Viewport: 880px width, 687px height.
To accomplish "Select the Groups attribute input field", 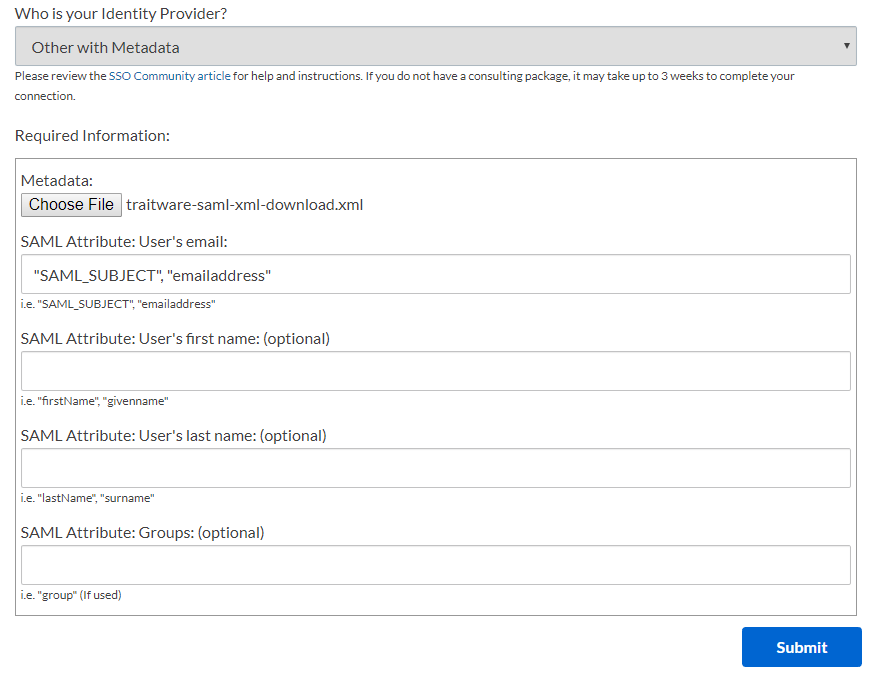I will pos(436,565).
